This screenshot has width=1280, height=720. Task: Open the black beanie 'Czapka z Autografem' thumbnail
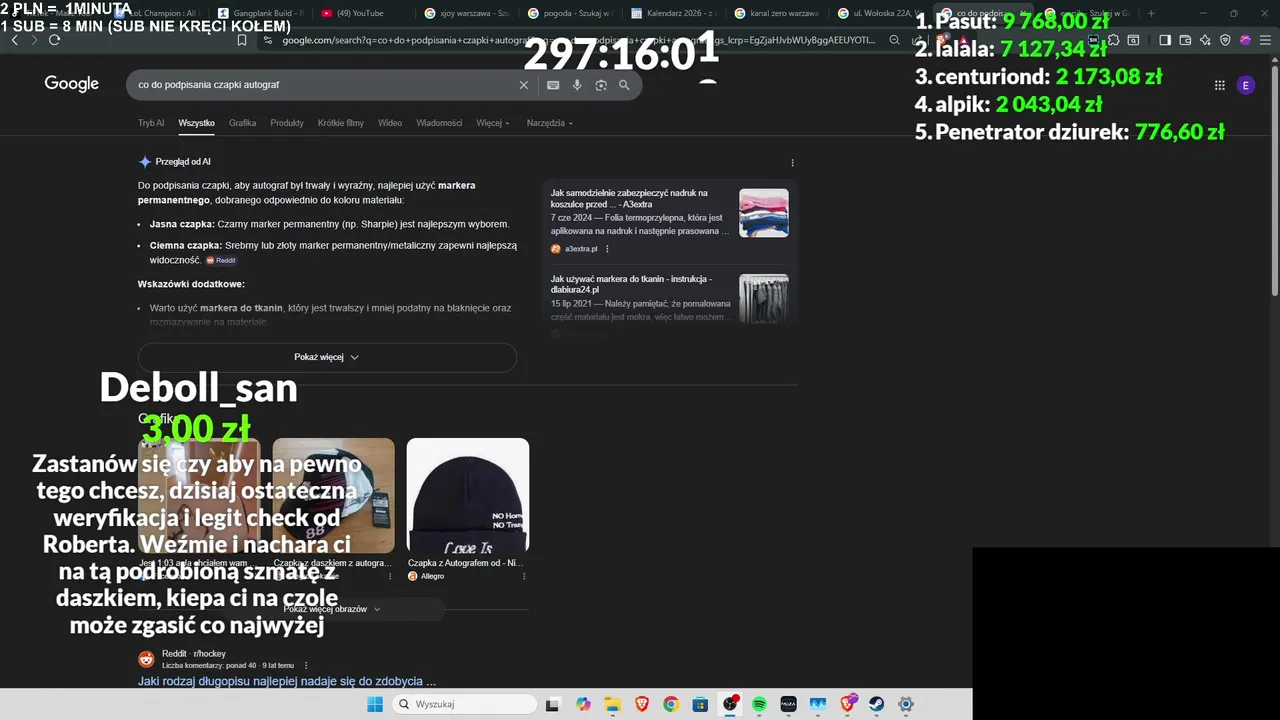(x=467, y=496)
